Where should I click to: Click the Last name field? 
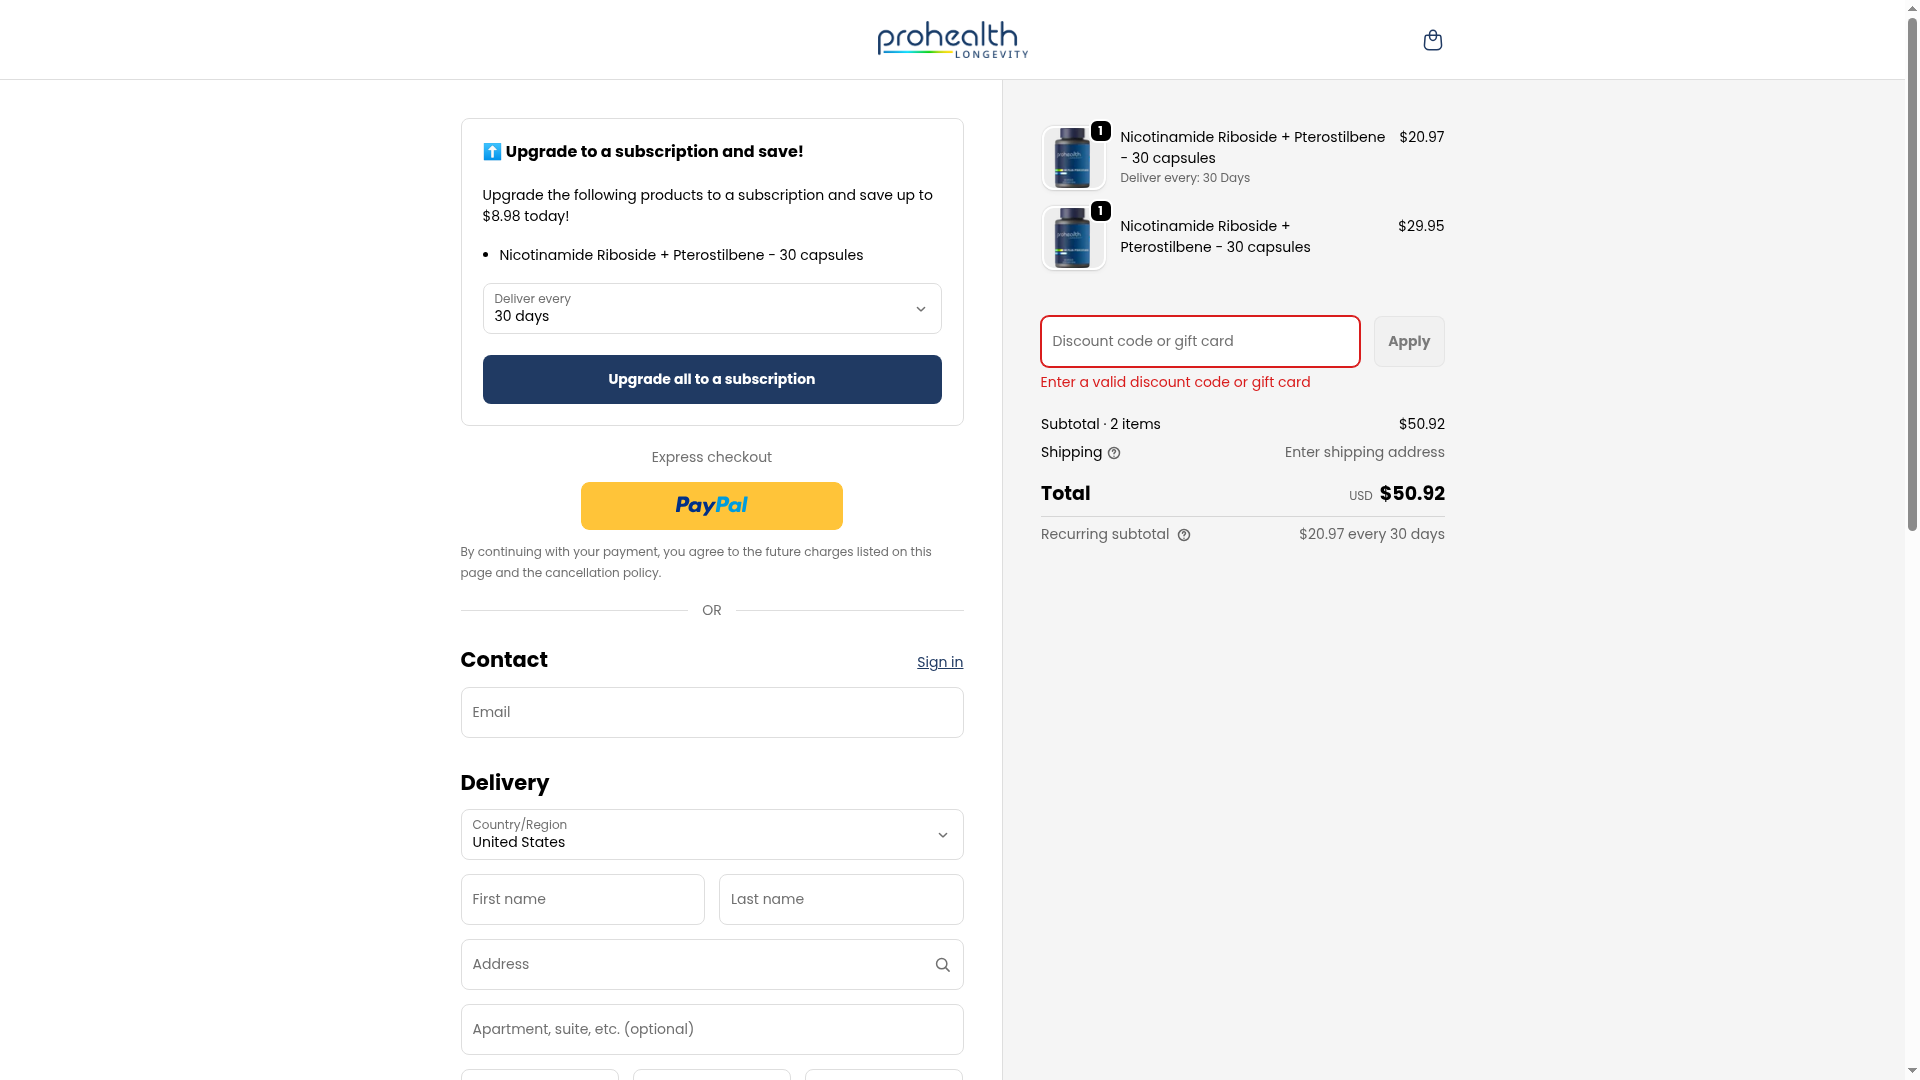tap(840, 899)
